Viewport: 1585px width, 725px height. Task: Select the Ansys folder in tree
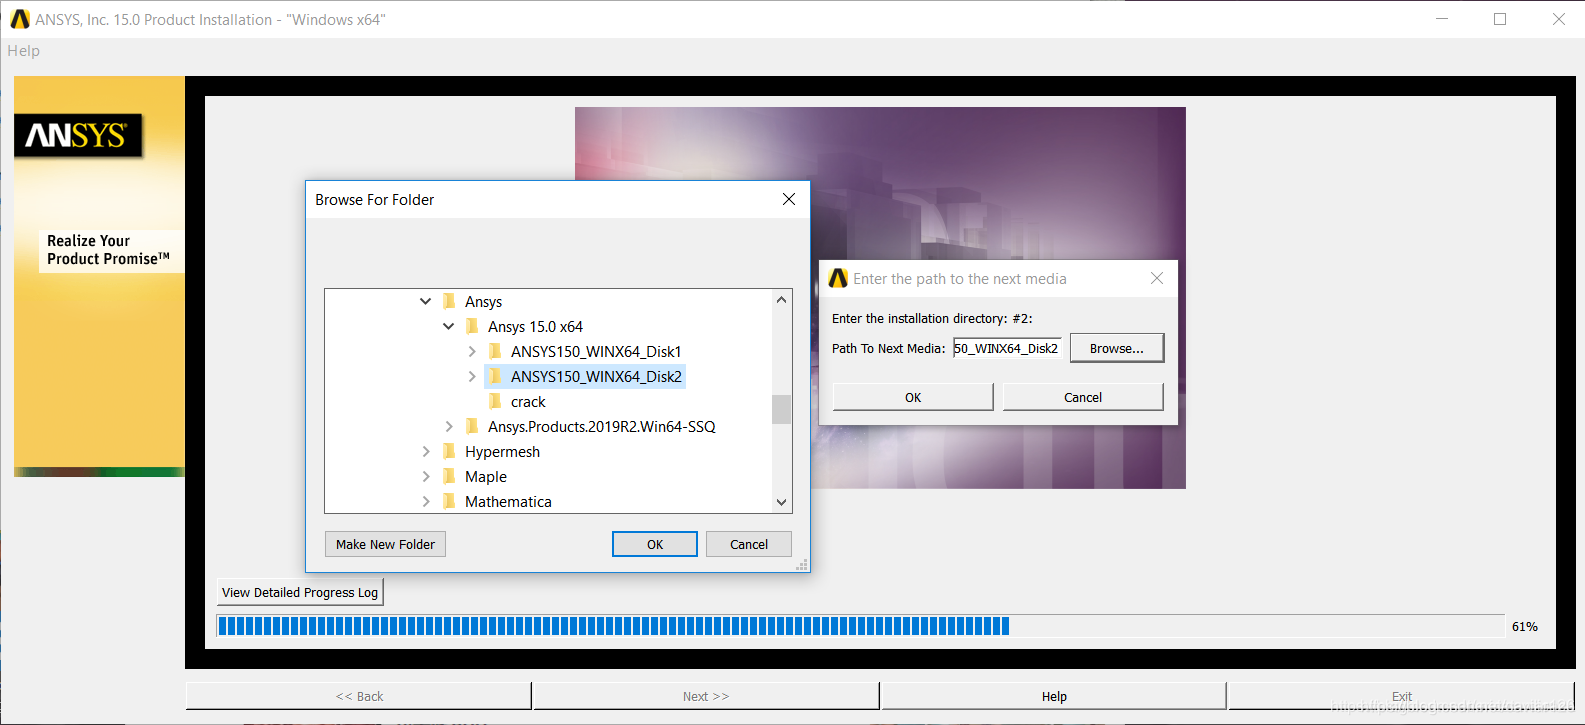483,301
